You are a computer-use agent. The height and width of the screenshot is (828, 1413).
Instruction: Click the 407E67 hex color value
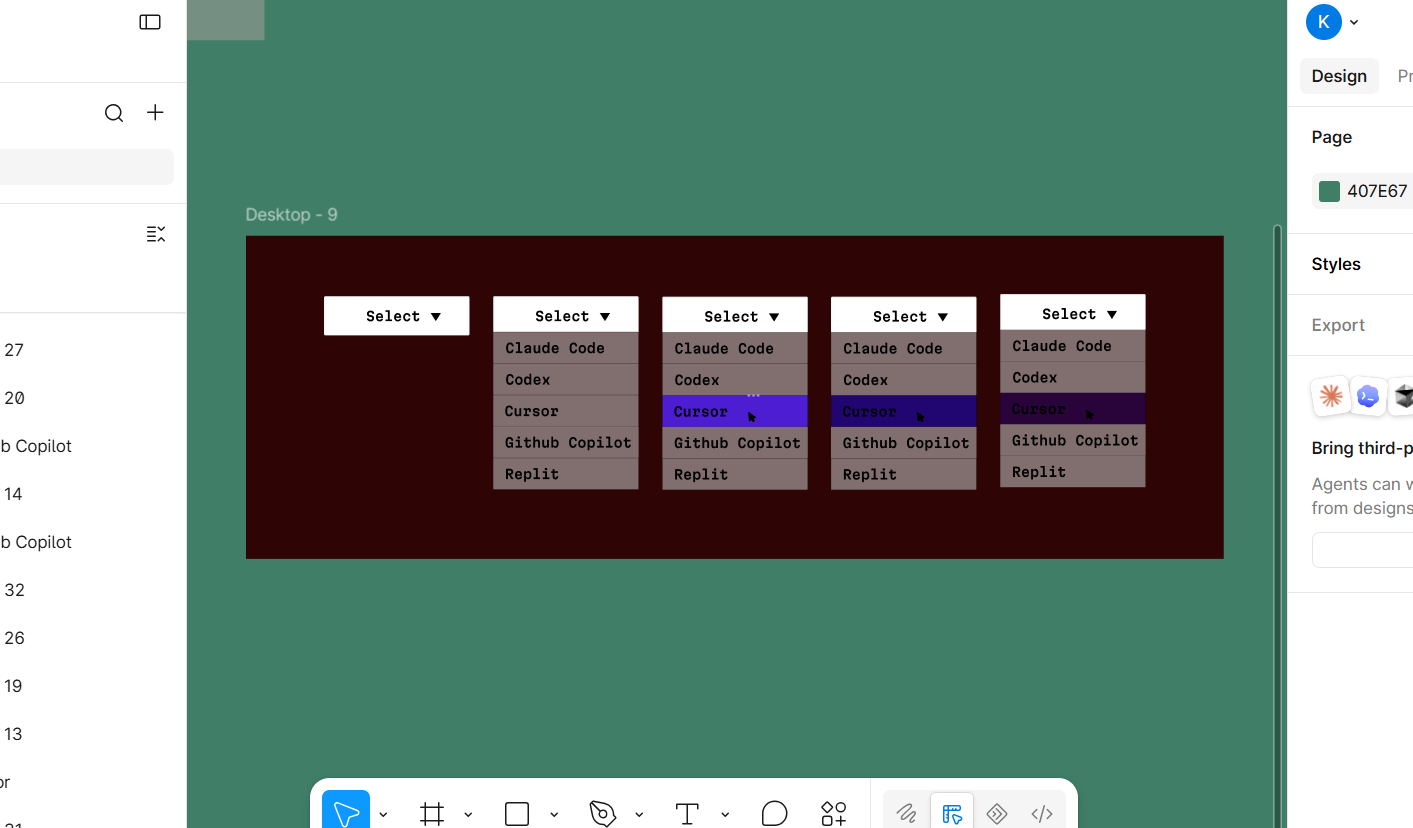[x=1377, y=192]
